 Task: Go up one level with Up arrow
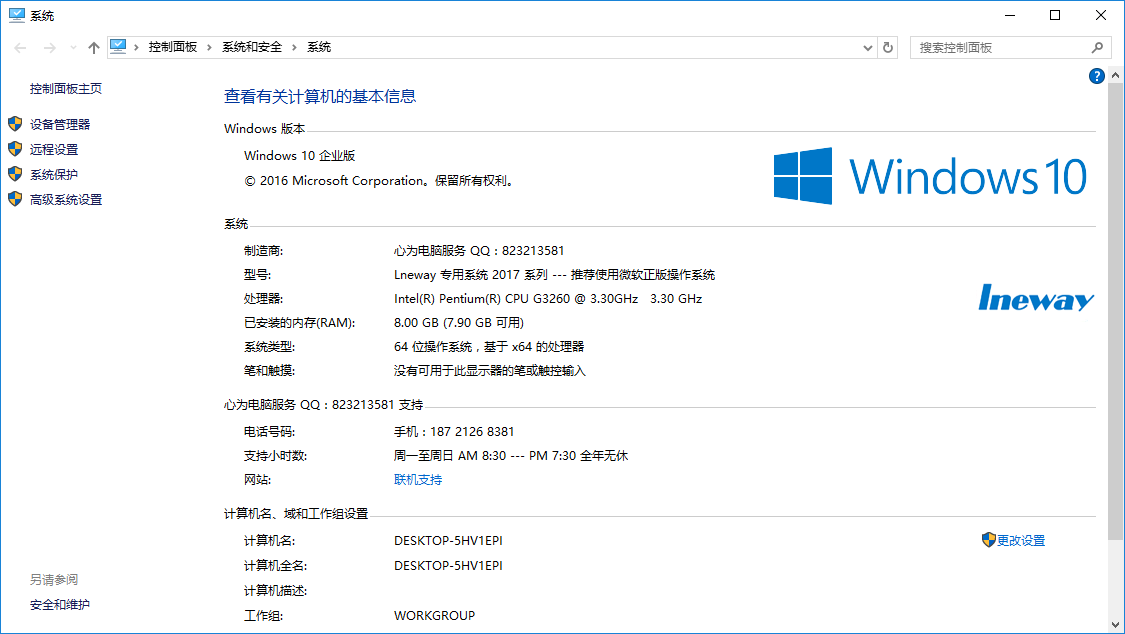(94, 47)
